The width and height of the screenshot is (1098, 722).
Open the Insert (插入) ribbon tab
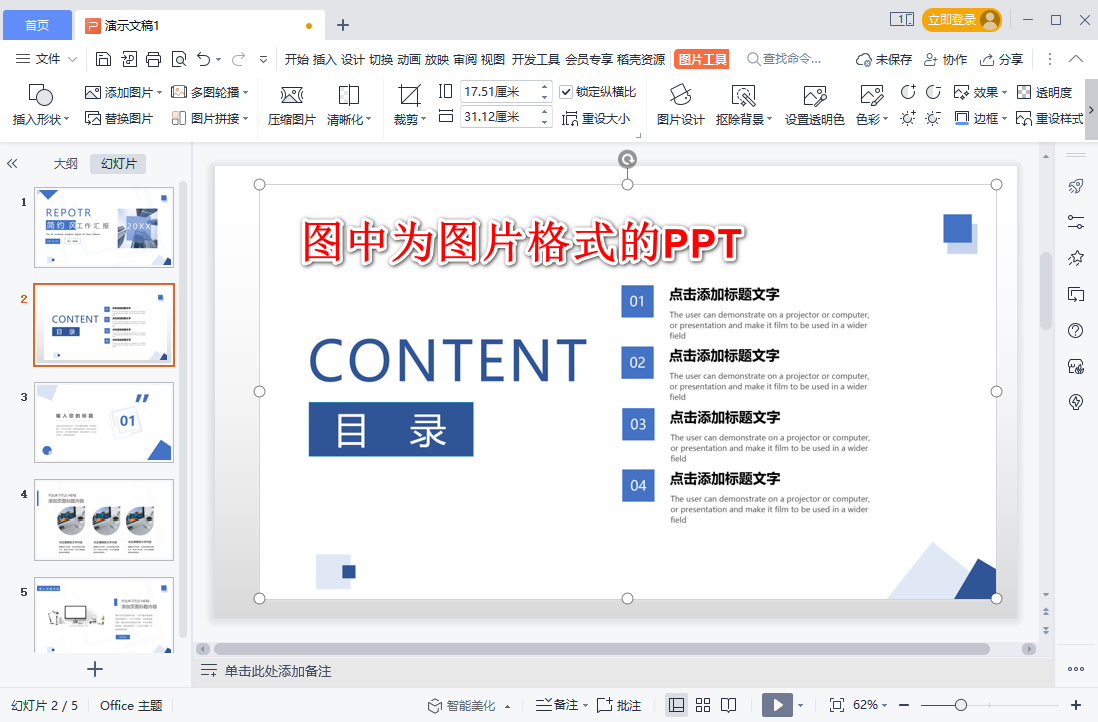[x=324, y=60]
